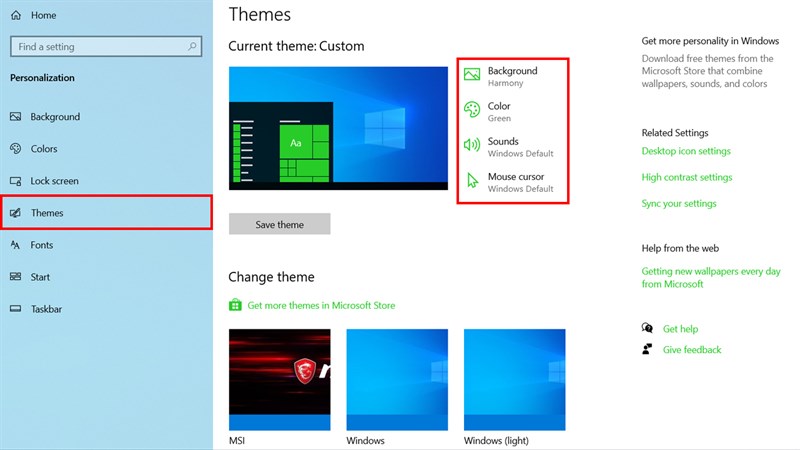800x450 pixels.
Task: Open Getting new wallpapers every day link
Action: coord(711,278)
